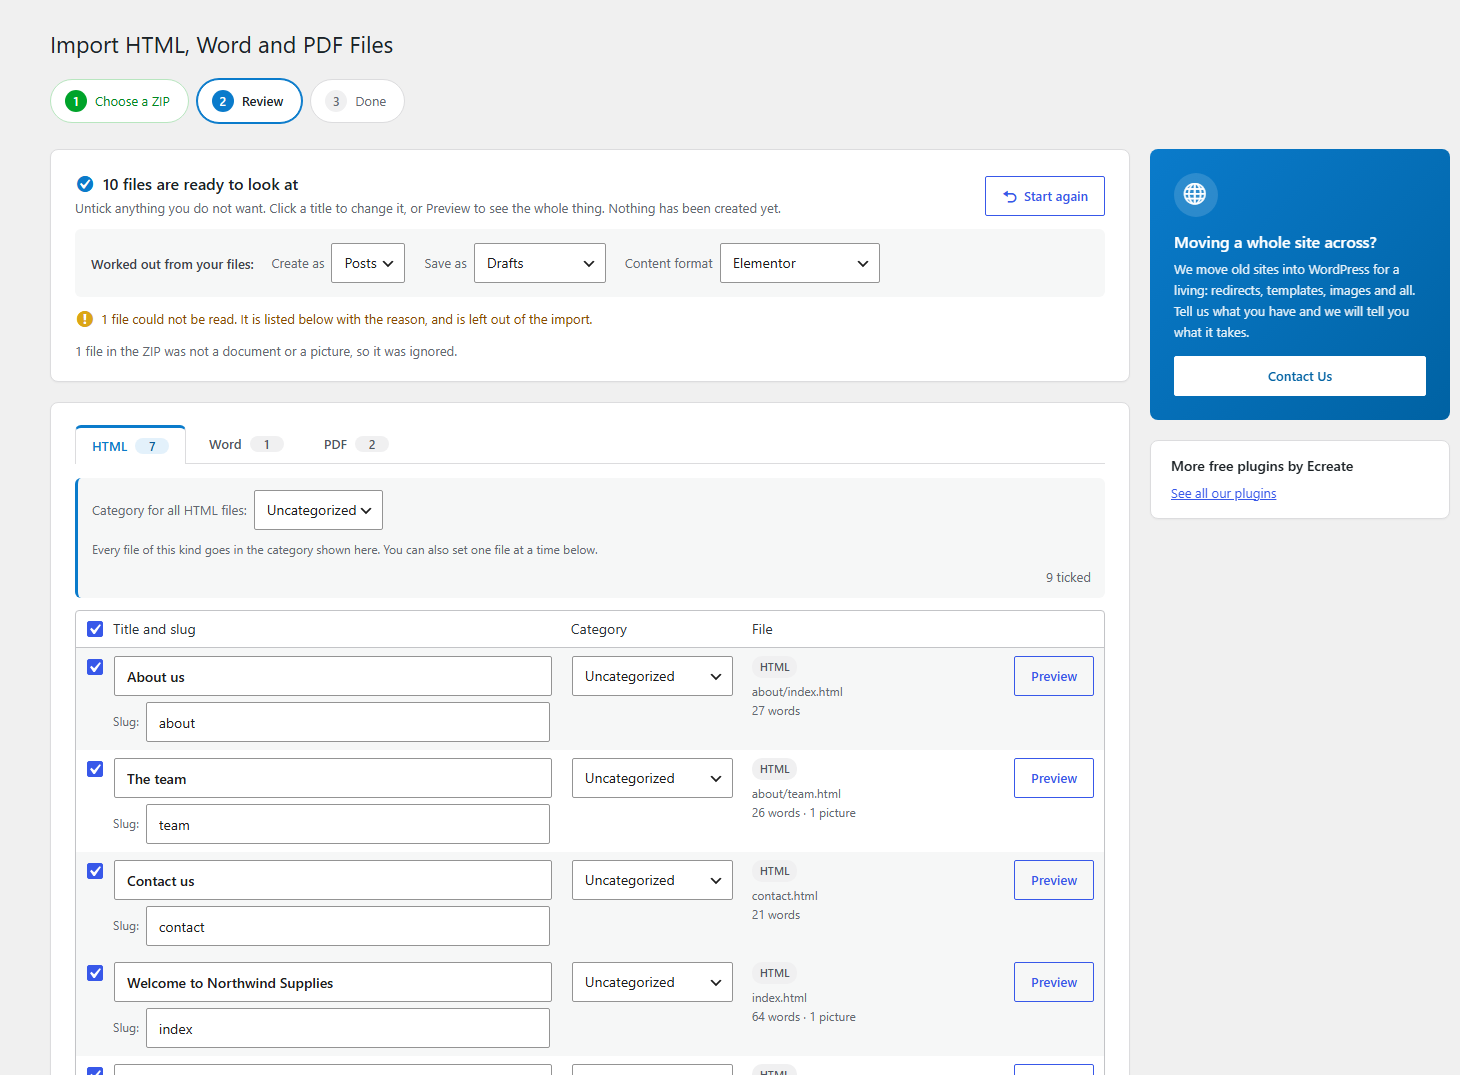Preview the Contact us file
The width and height of the screenshot is (1460, 1075).
coord(1054,880)
